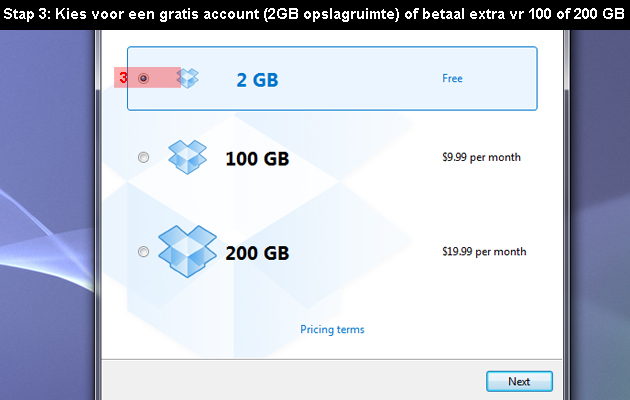Click the red number 3 step marker
The width and height of the screenshot is (630, 400).
point(123,78)
